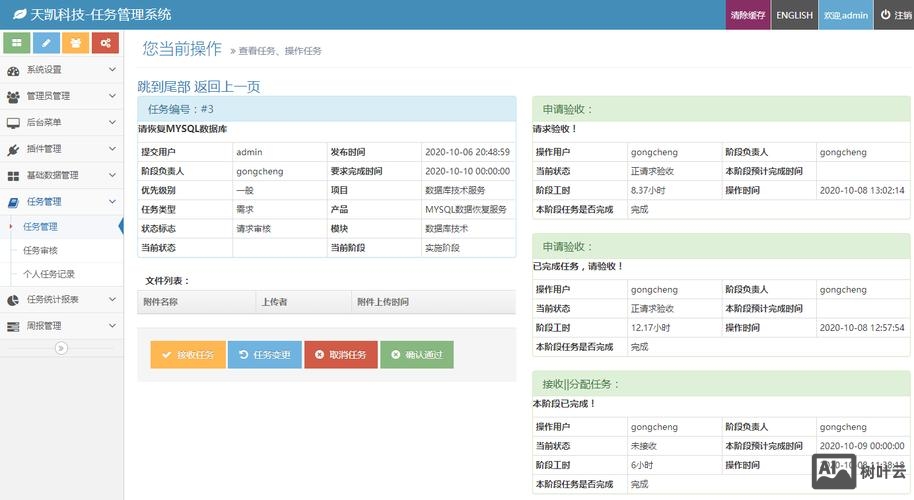Viewport: 914px width, 500px height.
Task: Click the green 确认通过 button
Action: [x=417, y=355]
